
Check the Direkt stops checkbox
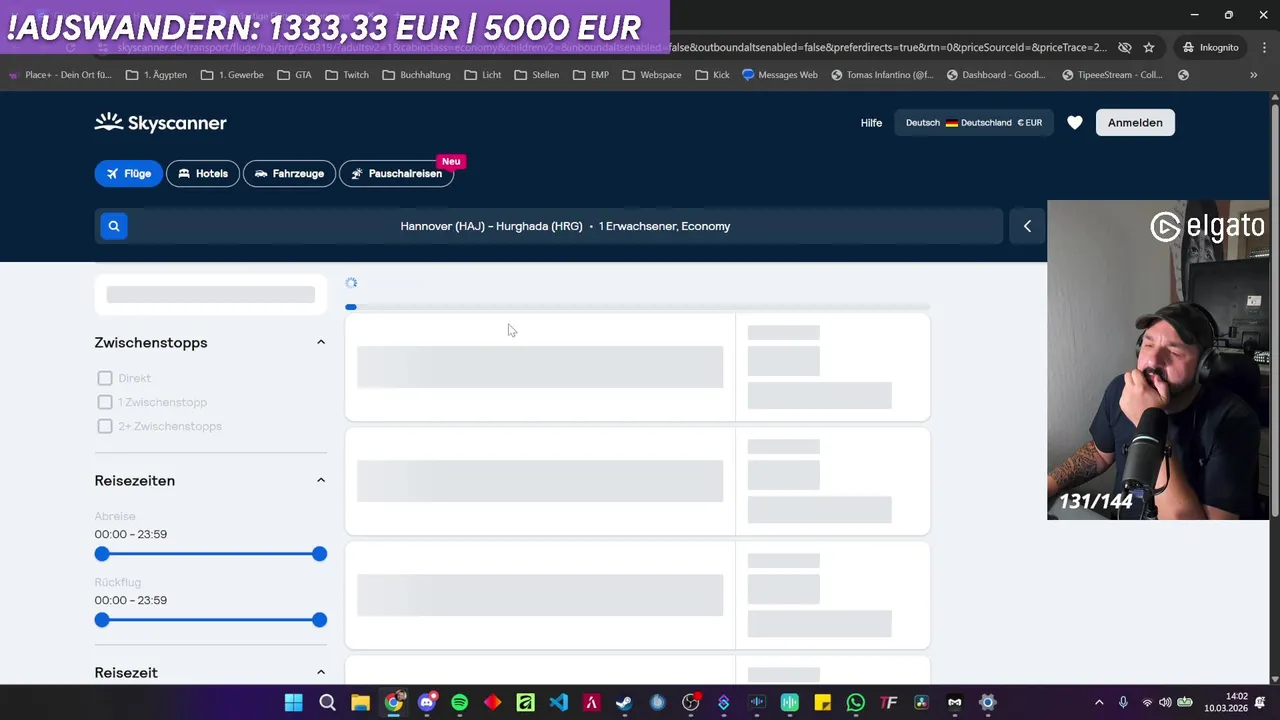105,378
